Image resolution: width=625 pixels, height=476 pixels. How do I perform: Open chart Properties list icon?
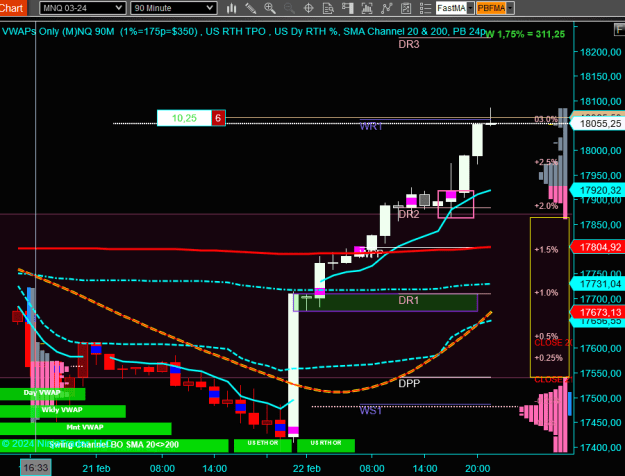(425, 8)
